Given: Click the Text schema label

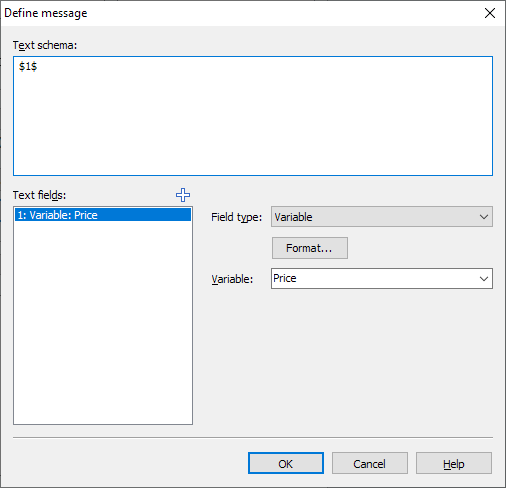Looking at the screenshot, I should pos(45,45).
